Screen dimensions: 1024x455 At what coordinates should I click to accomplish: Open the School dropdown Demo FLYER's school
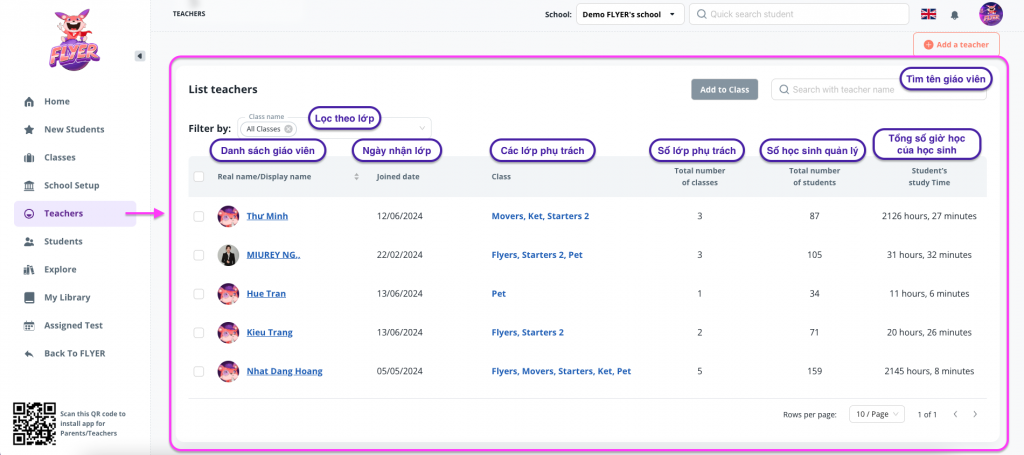click(x=630, y=15)
